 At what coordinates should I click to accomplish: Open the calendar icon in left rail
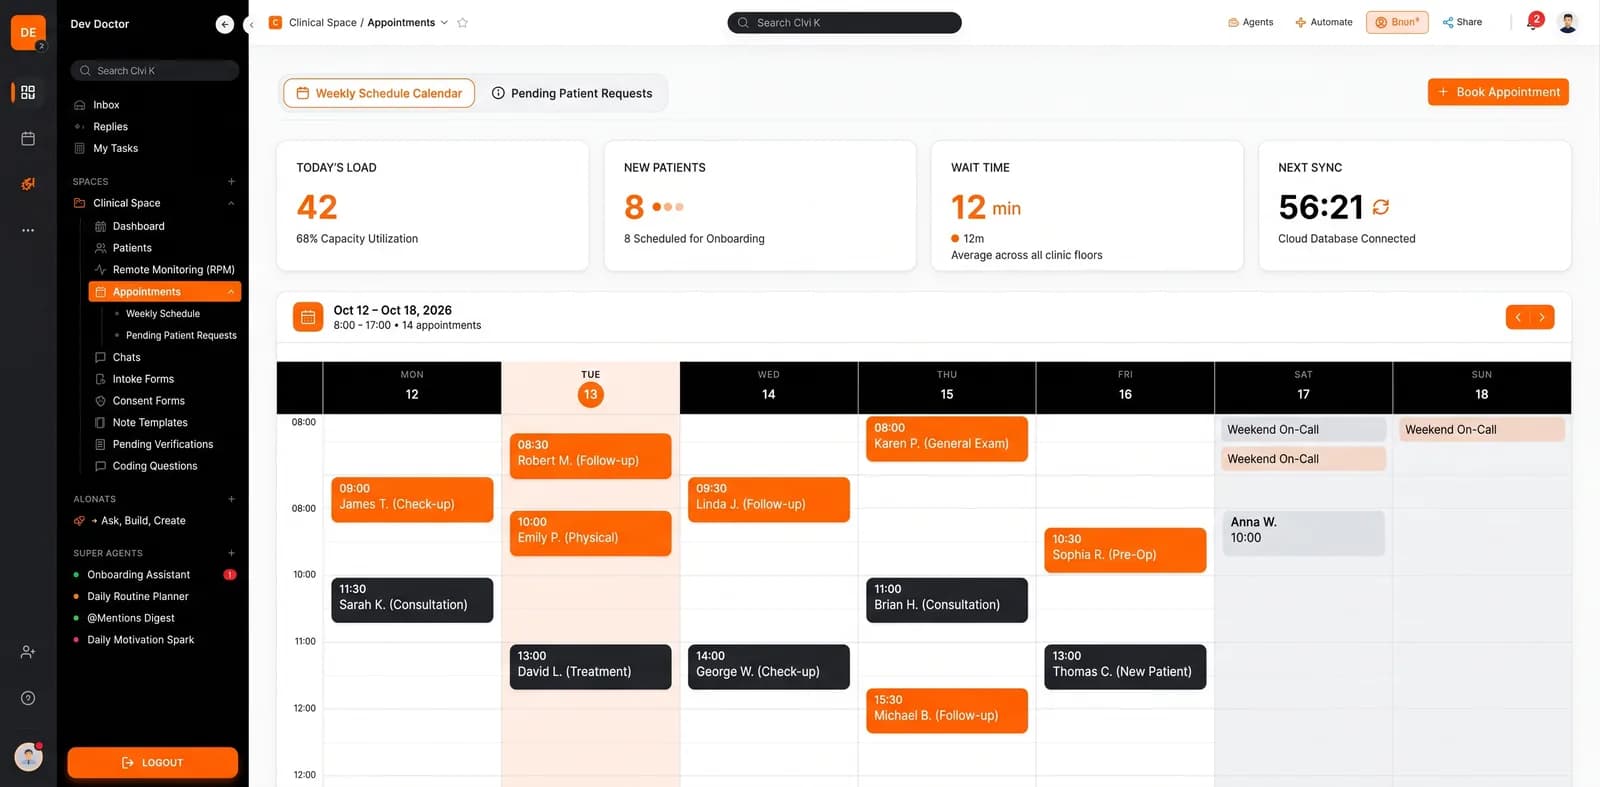click(28, 138)
